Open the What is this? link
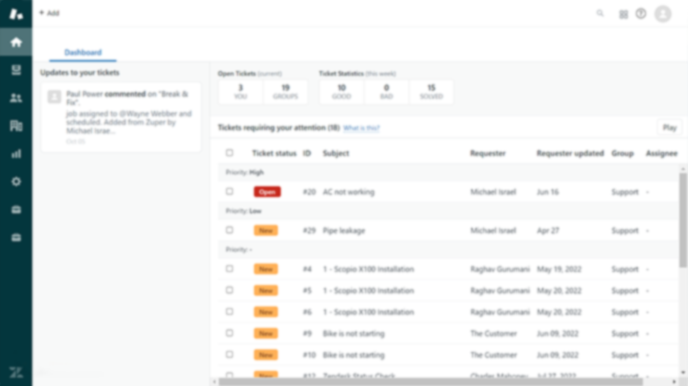The width and height of the screenshot is (688, 386). 361,128
